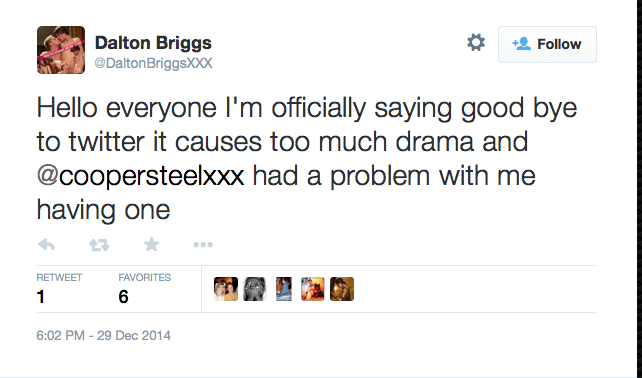Click black-and-white avatar with hands covering face
The width and height of the screenshot is (642, 378).
click(255, 289)
